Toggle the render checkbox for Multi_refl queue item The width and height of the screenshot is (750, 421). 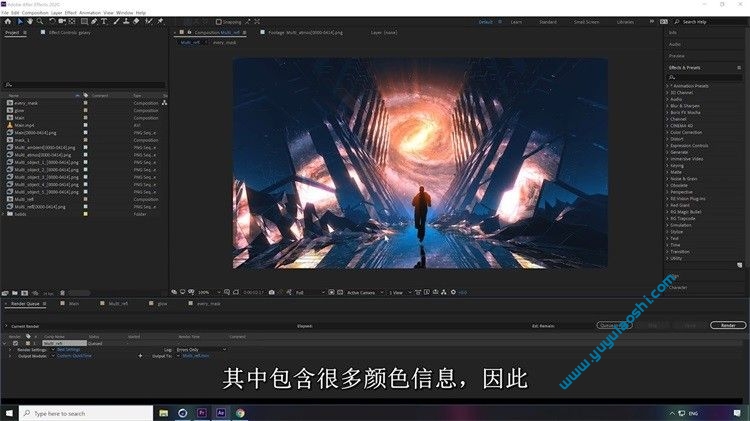(x=15, y=343)
